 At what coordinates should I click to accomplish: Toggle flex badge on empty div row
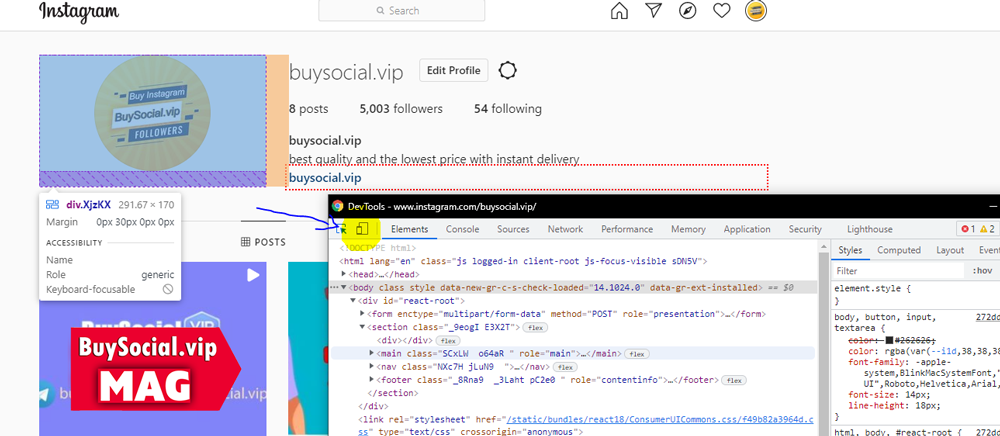(446, 340)
